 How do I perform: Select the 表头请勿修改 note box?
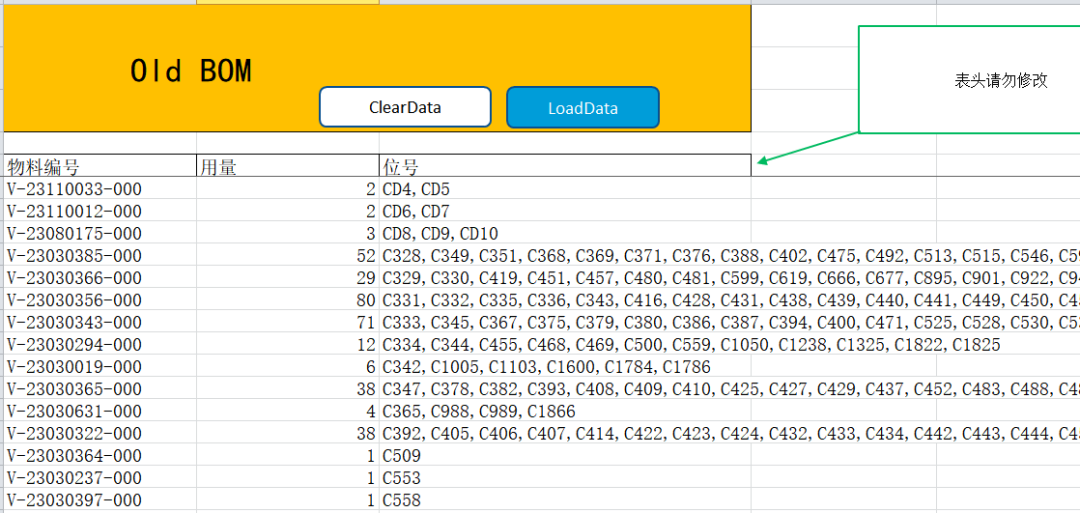969,80
